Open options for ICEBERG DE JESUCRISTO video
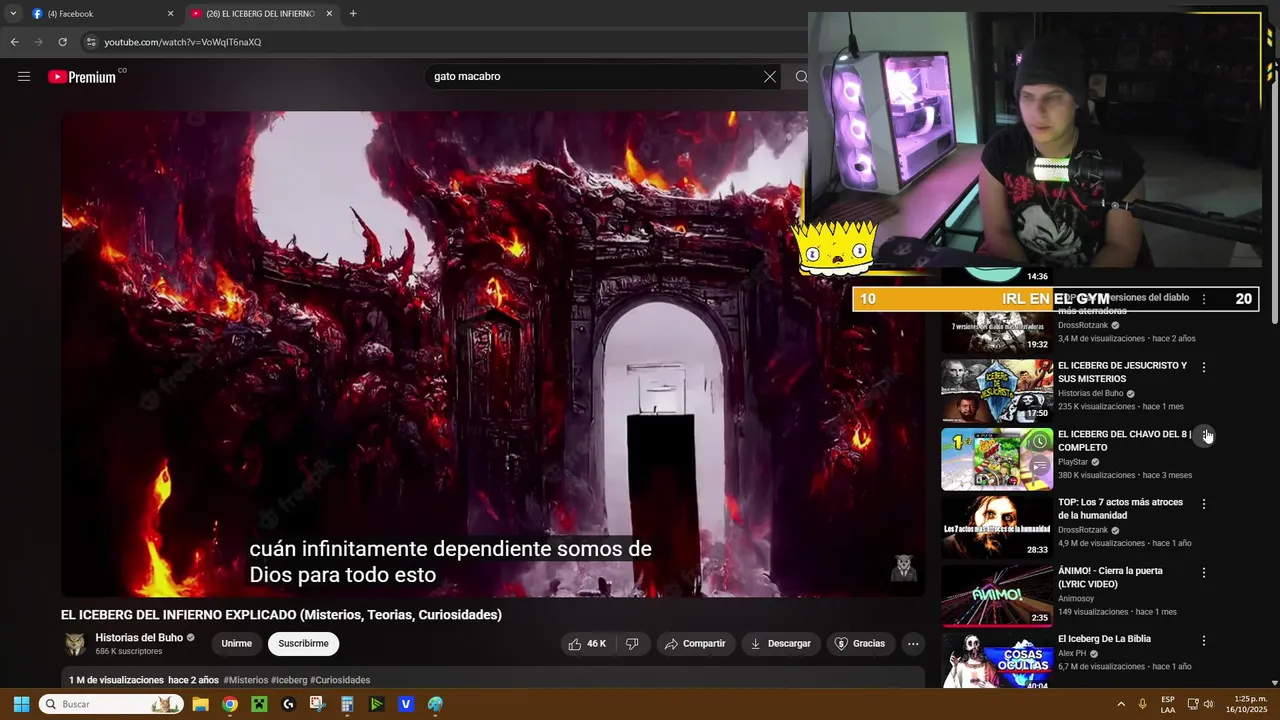1280x720 pixels. 1204,368
